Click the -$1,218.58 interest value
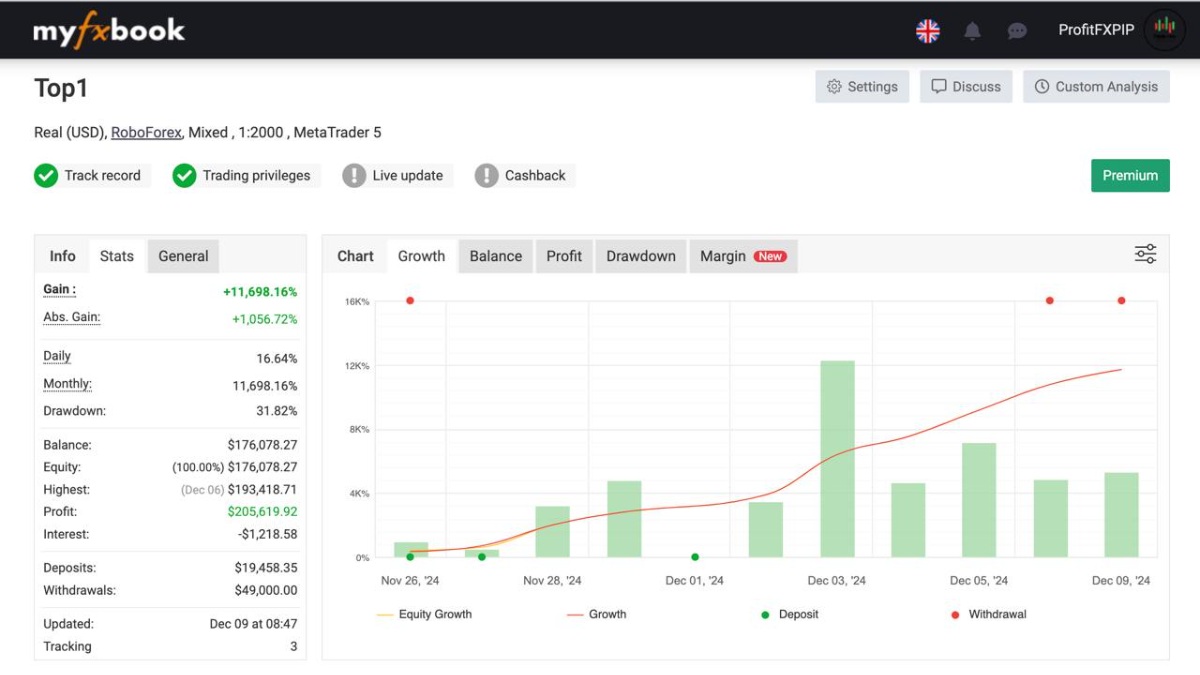 (266, 534)
